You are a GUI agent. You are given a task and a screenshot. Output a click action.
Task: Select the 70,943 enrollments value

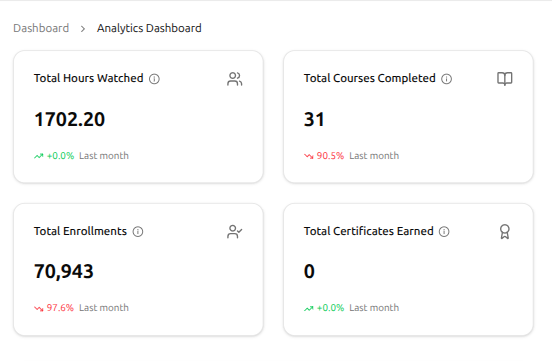[x=64, y=272]
